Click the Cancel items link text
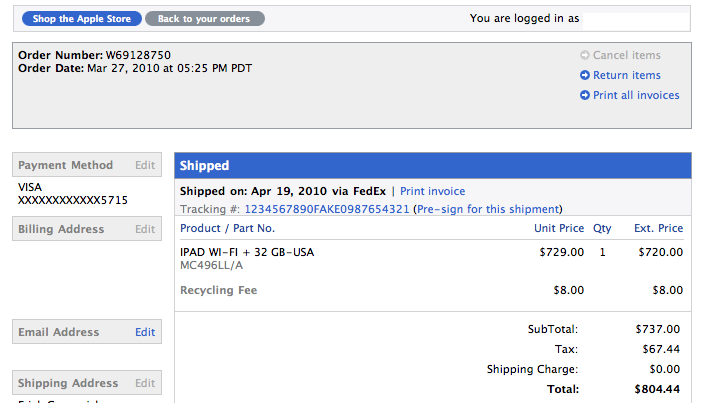 pyautogui.click(x=627, y=56)
